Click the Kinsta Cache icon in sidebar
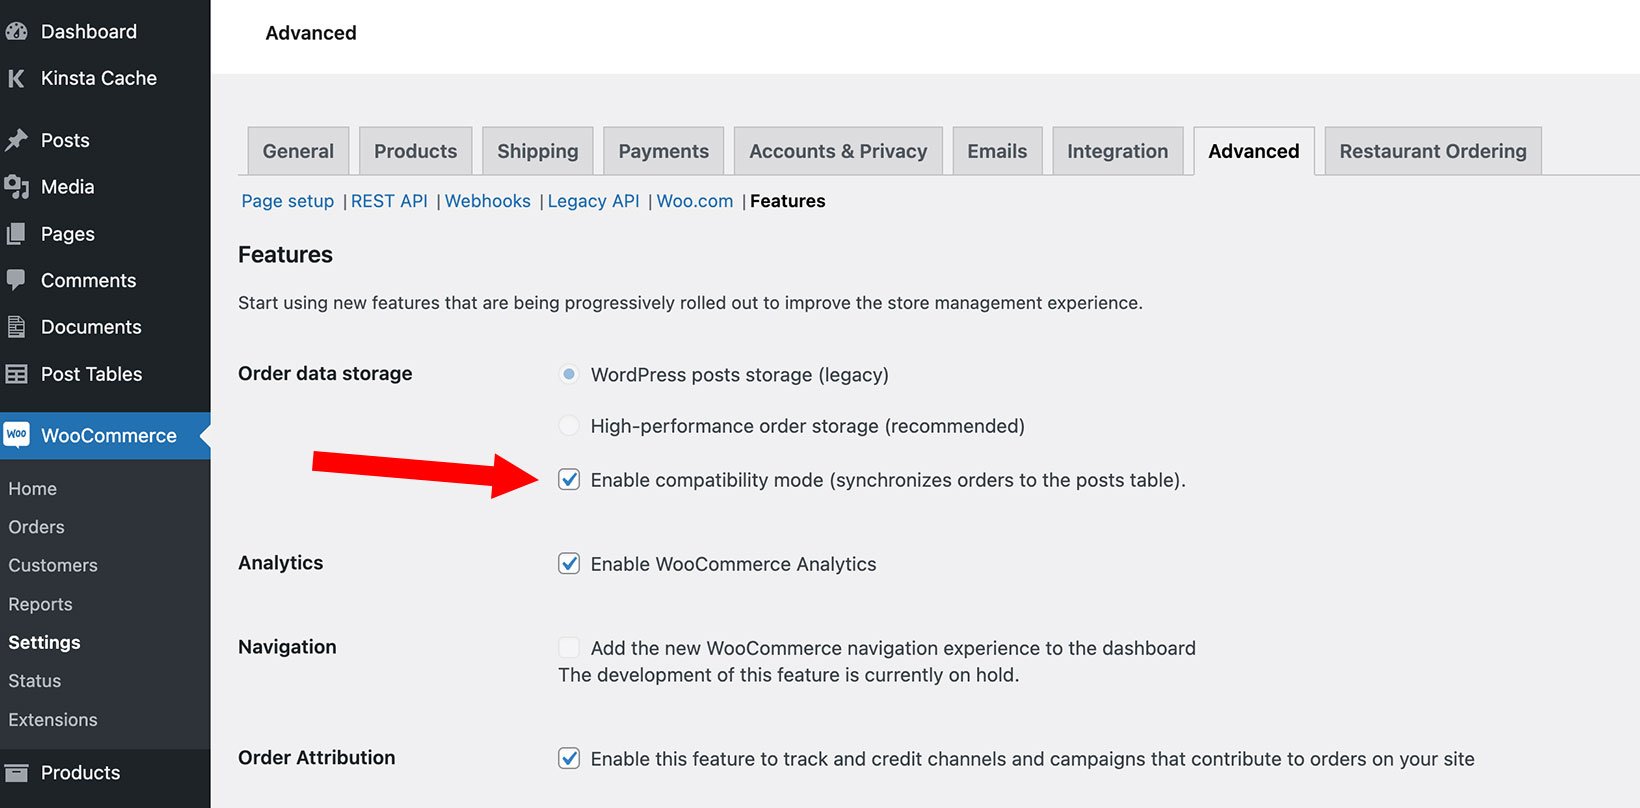The image size is (1640, 808). [16, 78]
